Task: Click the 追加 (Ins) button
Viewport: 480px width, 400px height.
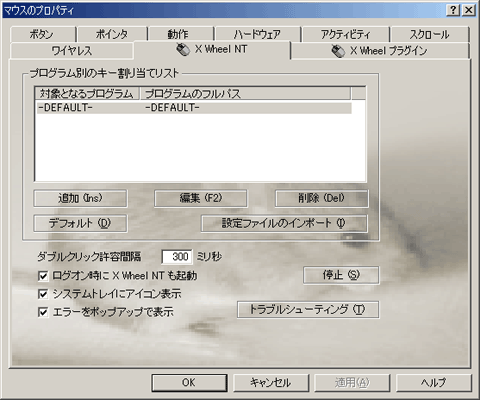Action: [x=80, y=198]
